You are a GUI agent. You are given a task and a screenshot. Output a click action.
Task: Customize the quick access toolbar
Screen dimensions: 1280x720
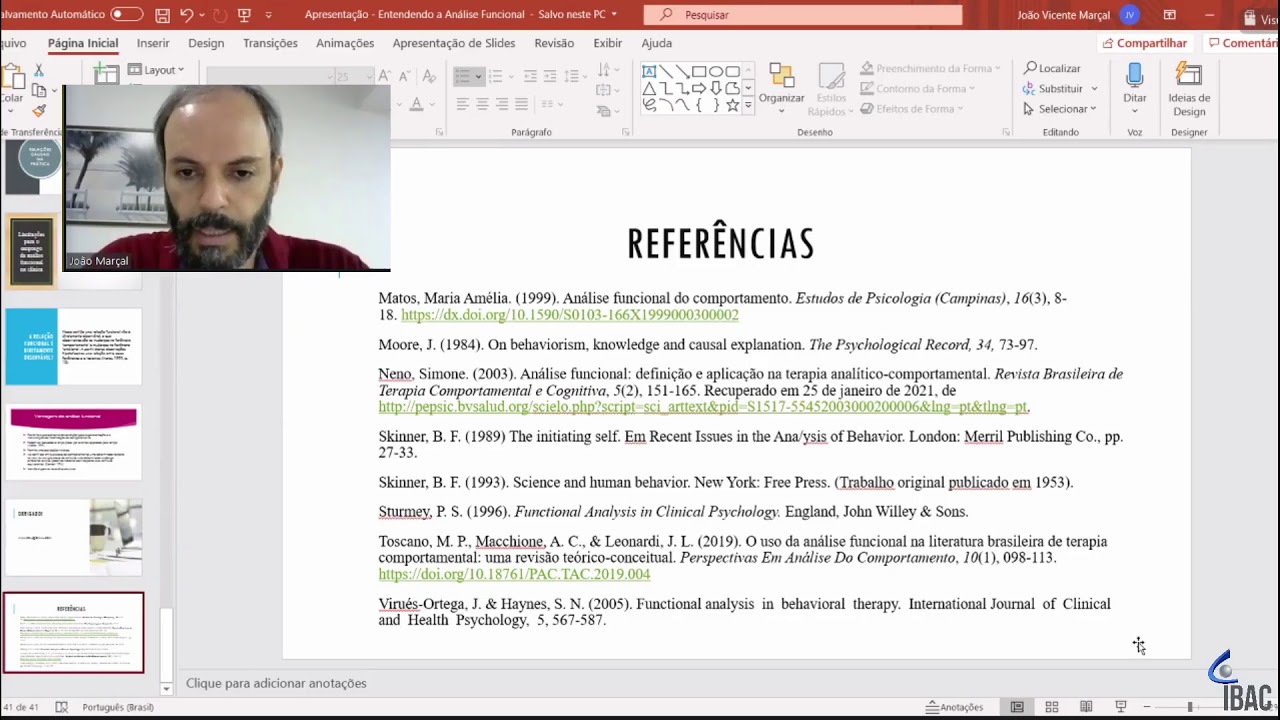click(x=268, y=15)
